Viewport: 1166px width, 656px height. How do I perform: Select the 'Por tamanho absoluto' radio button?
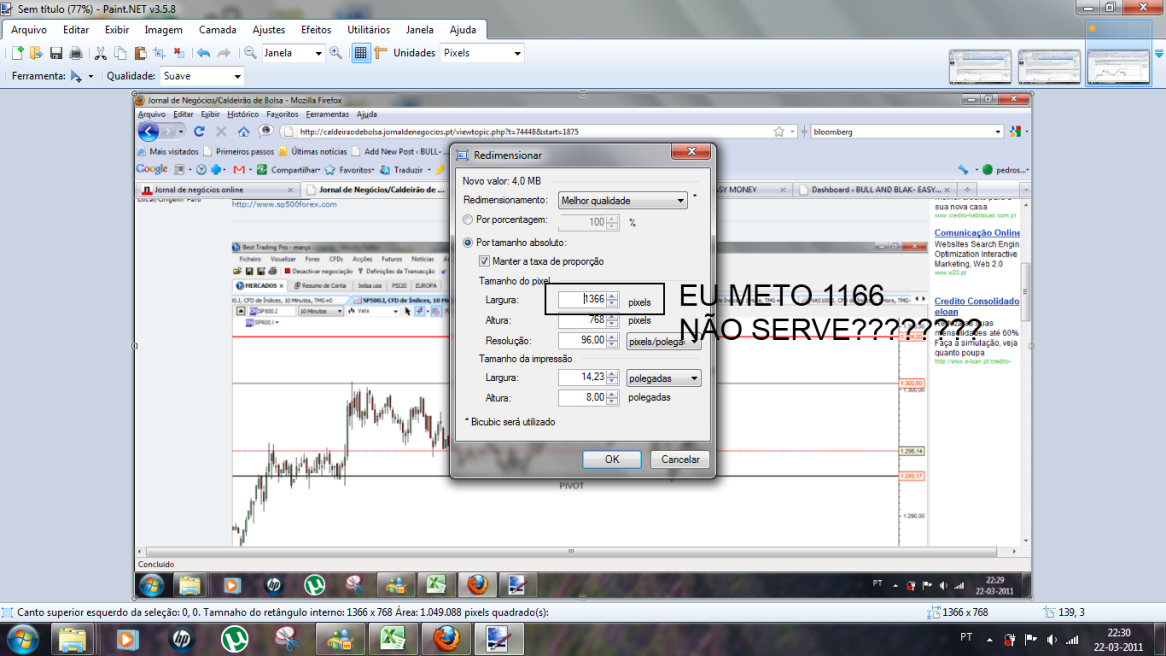[x=468, y=242]
